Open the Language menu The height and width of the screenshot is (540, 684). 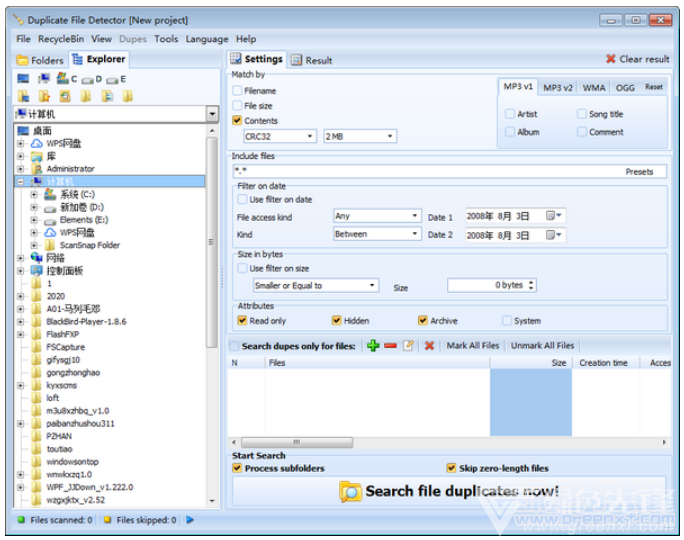[x=207, y=39]
